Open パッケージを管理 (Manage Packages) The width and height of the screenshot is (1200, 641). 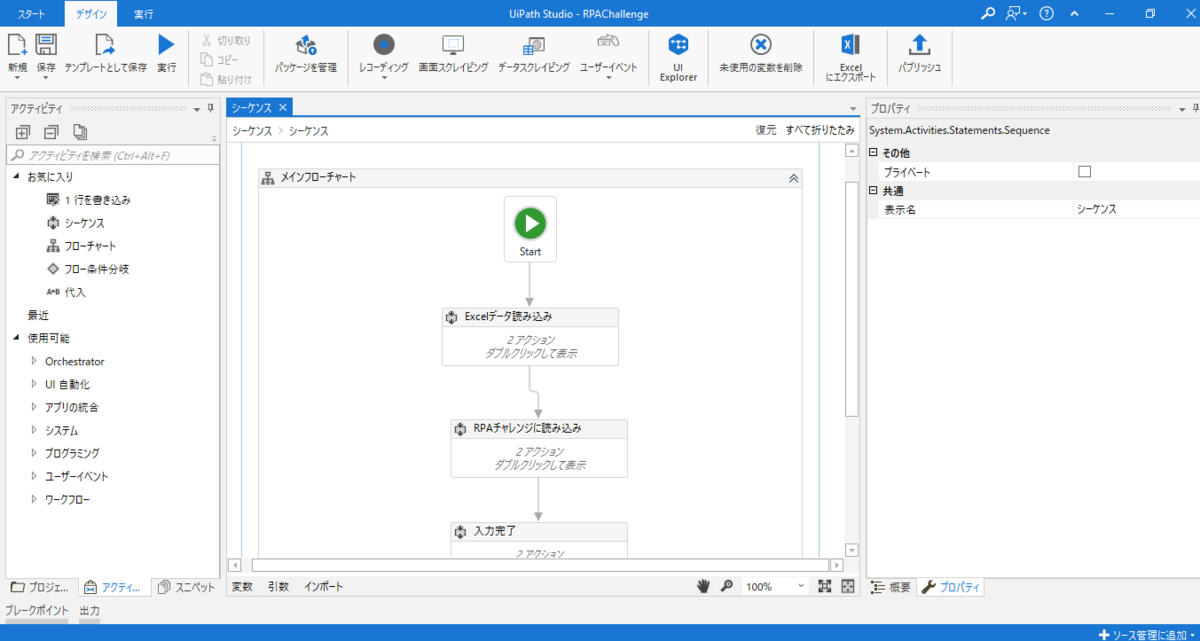pos(306,52)
